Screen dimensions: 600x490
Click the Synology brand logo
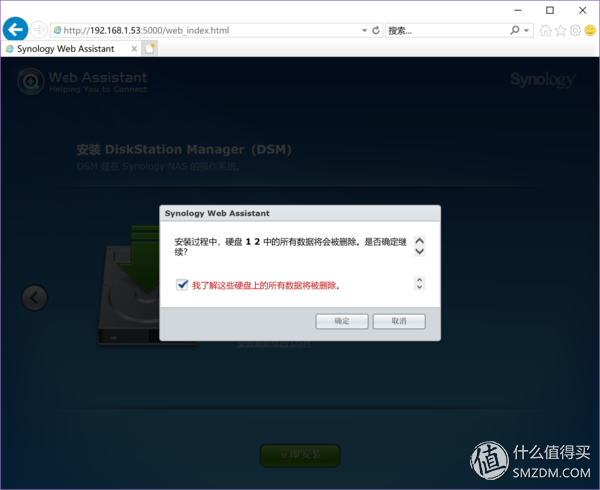pos(543,80)
